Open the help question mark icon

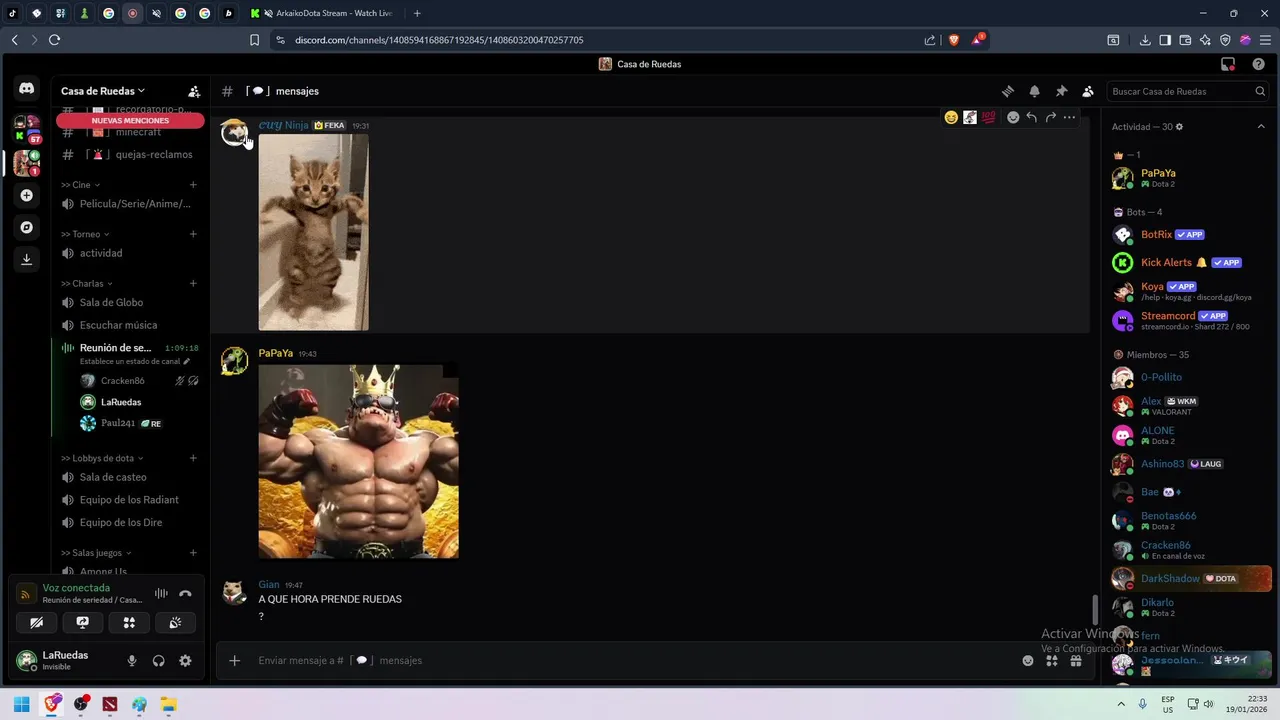[1258, 64]
